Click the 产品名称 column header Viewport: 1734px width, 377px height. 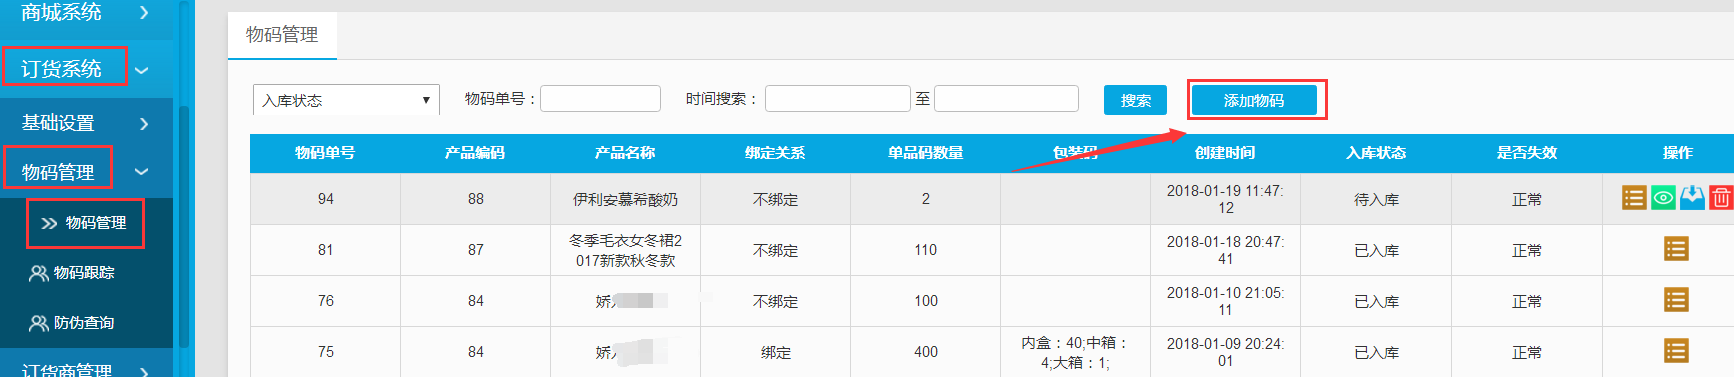pyautogui.click(x=625, y=153)
